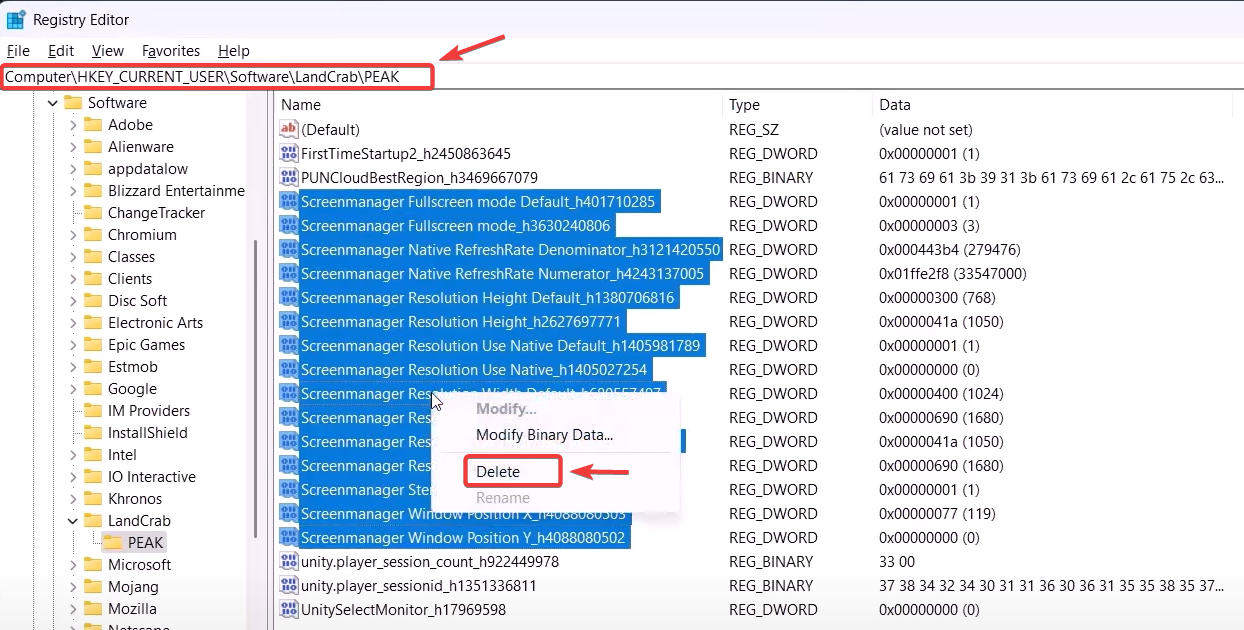Click the PUNCloudBestRegion binary value icon
The height and width of the screenshot is (630, 1244).
point(289,178)
